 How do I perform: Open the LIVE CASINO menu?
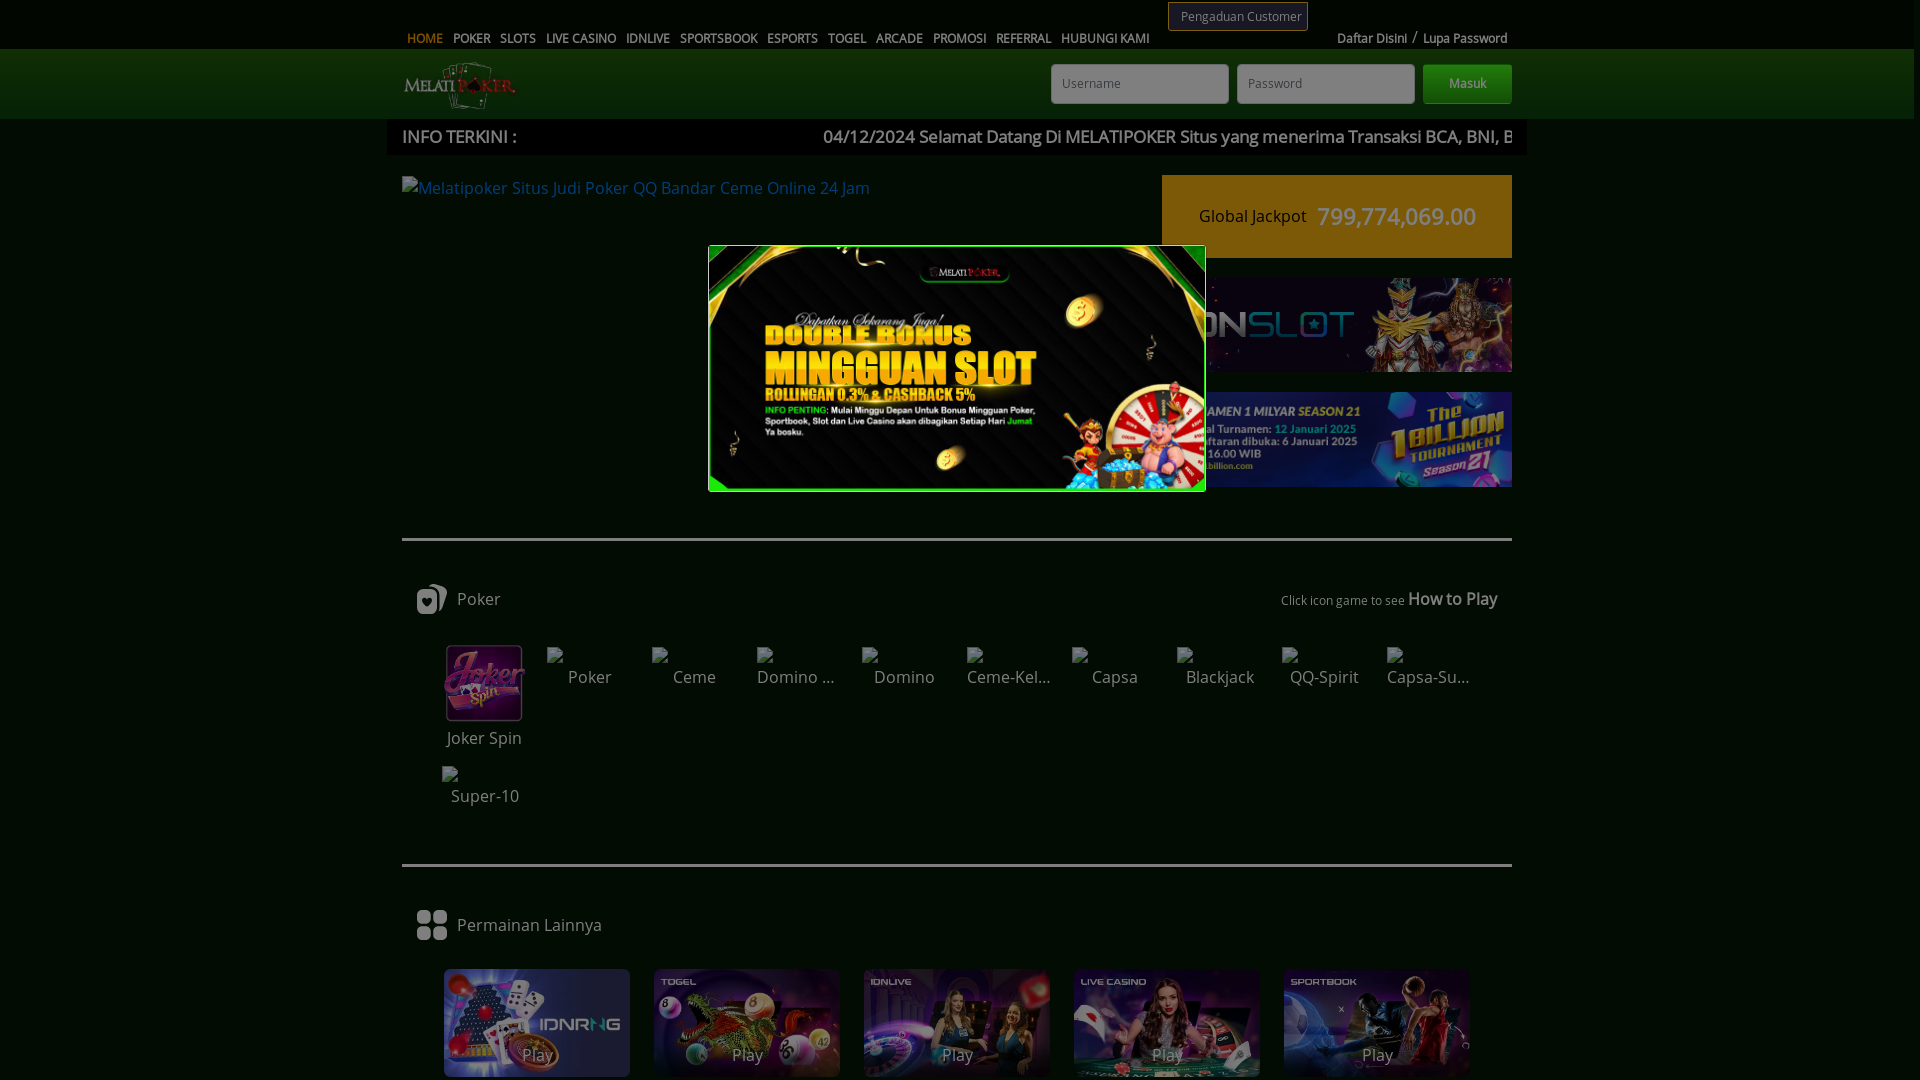pos(580,38)
